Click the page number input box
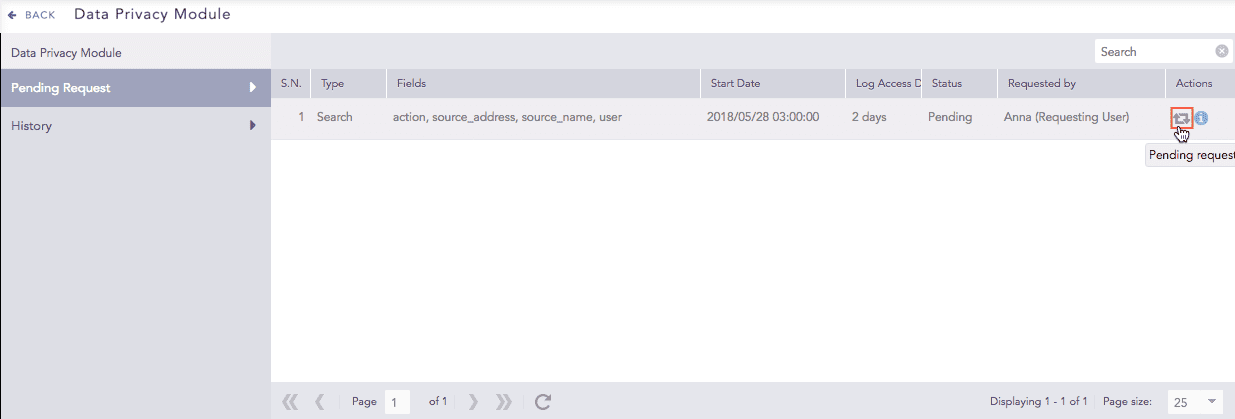Screen dimensions: 1235x419 point(398,402)
